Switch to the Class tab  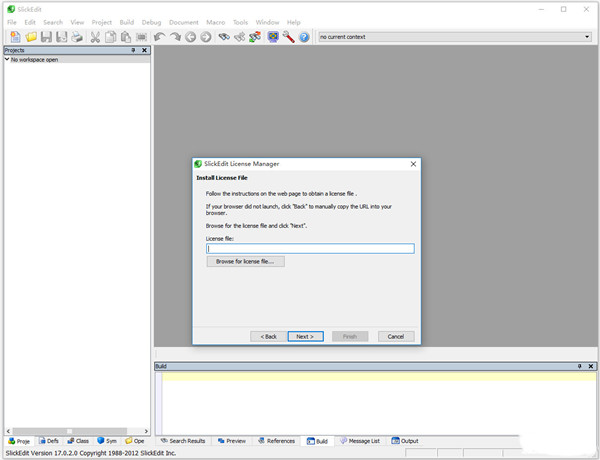(78, 441)
